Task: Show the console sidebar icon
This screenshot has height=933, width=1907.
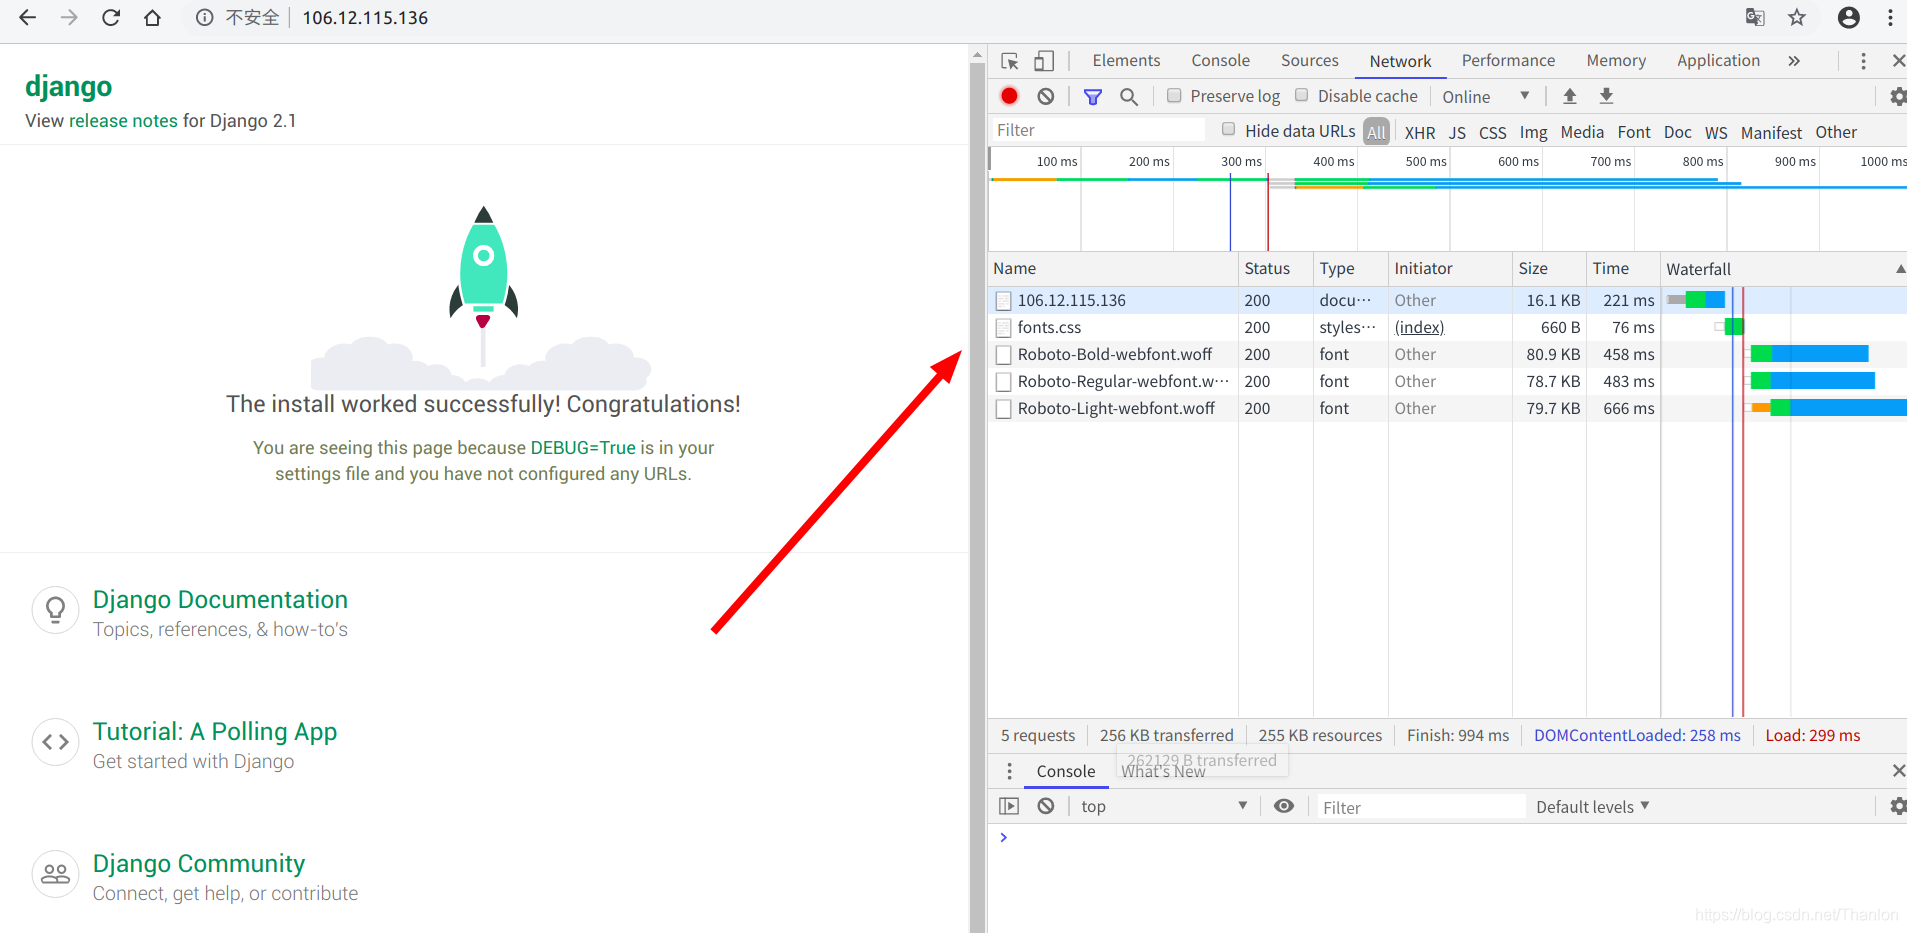Action: pos(1009,806)
